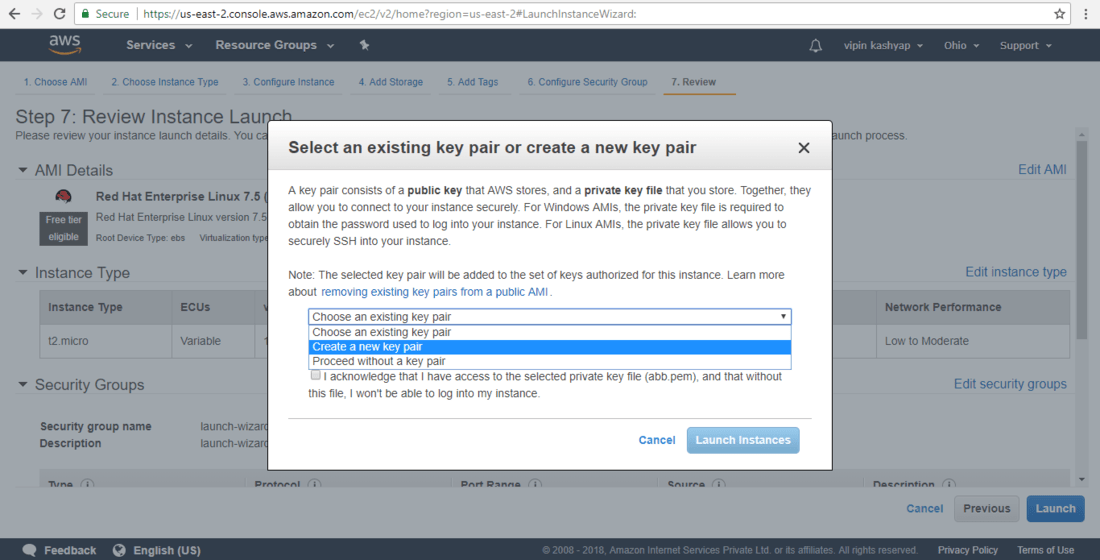This screenshot has height=560, width=1100.
Task: Click Launch Instances button
Action: 742,440
